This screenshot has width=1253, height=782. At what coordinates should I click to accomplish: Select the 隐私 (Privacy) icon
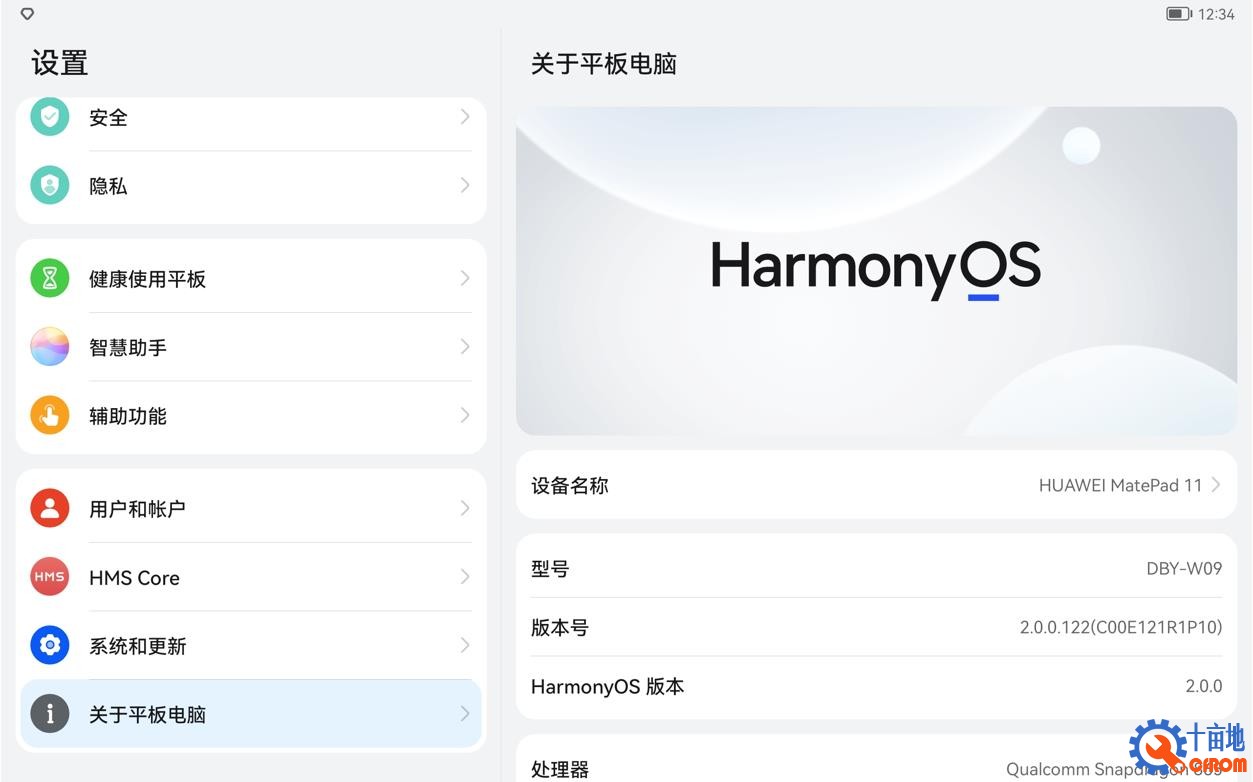click(49, 185)
